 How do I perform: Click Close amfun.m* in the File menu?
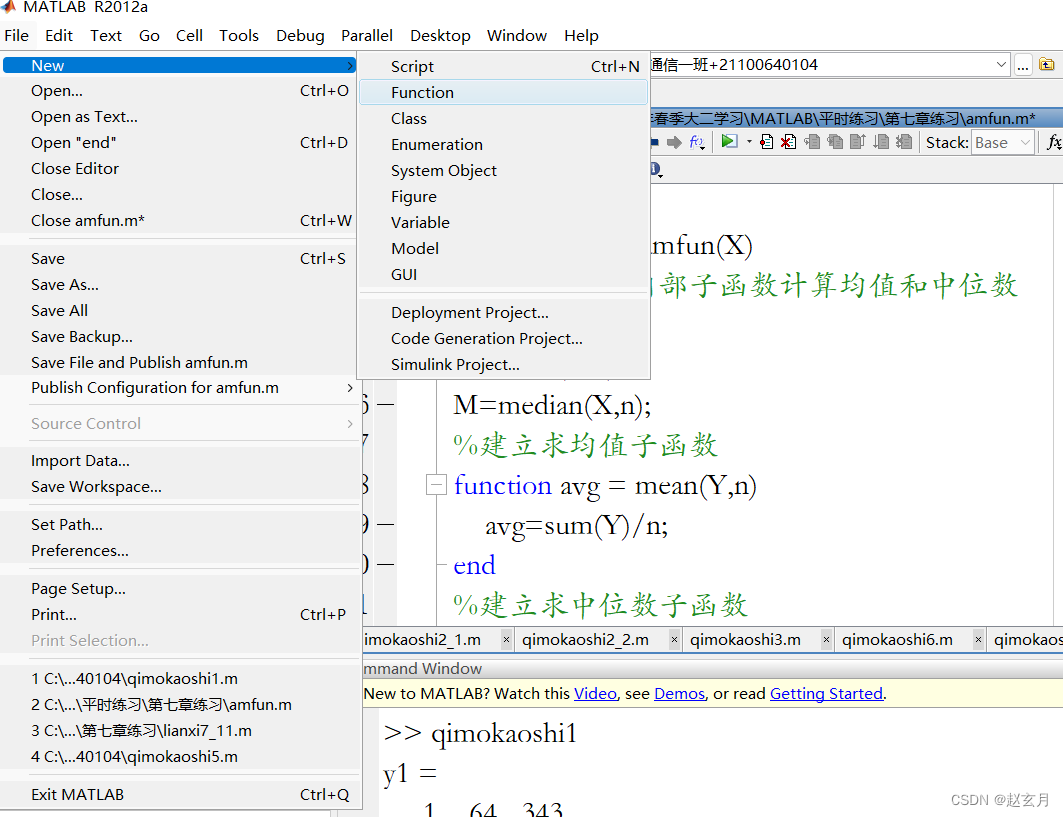click(x=181, y=220)
